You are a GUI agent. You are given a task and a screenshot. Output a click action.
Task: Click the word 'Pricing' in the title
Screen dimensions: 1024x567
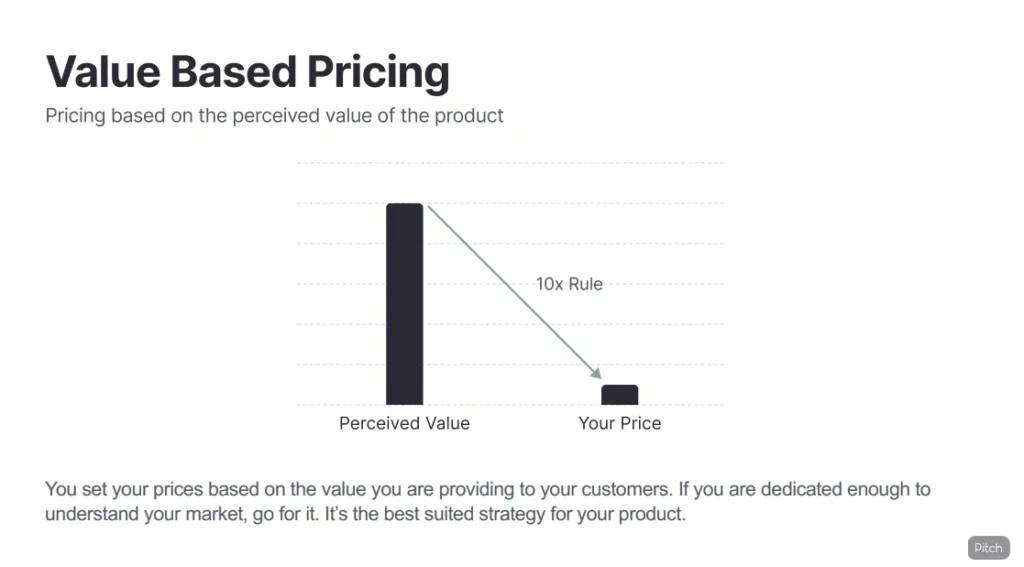[x=378, y=72]
